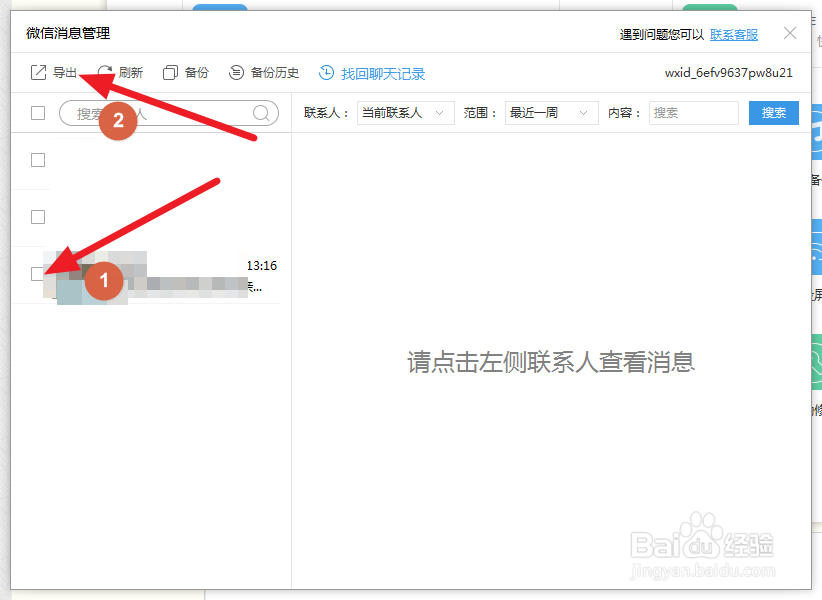Click the 内容 search input field

point(694,113)
